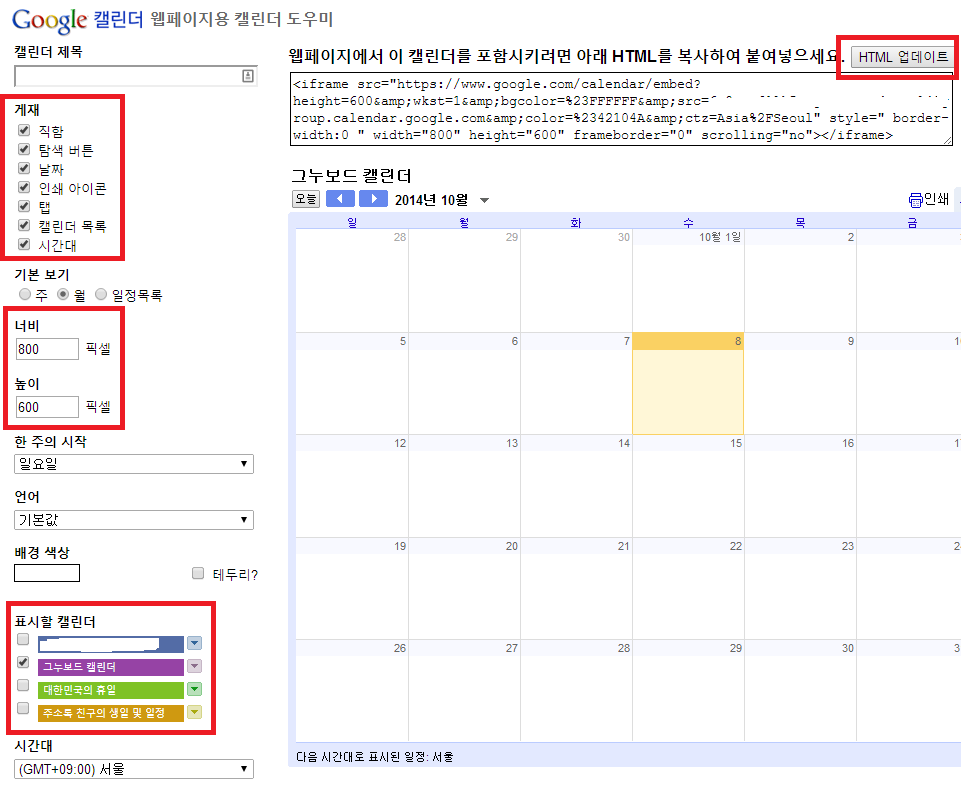Image resolution: width=961 pixels, height=790 pixels.
Task: Open the 한 주의 시작 dropdown
Action: coord(134,464)
